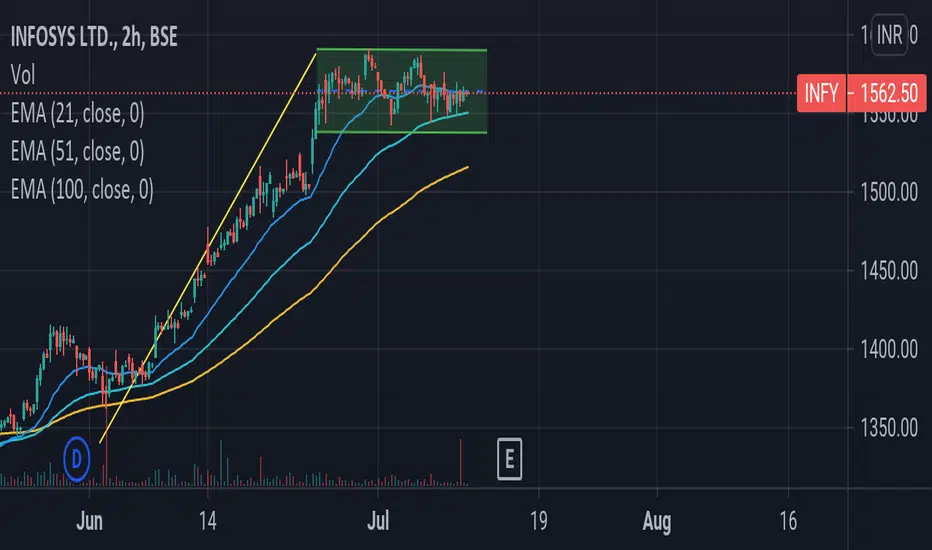Select the yellow trend line drawing

pyautogui.click(x=207, y=249)
